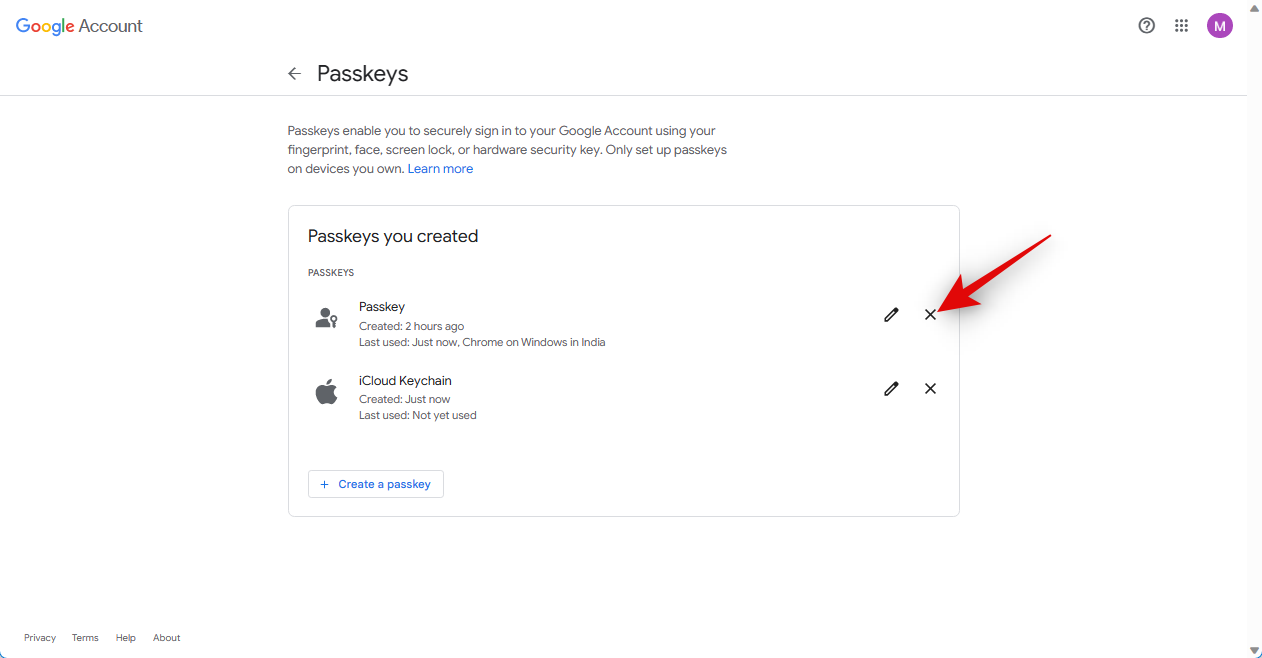
Task: Follow the Learn more link
Action: tap(440, 169)
